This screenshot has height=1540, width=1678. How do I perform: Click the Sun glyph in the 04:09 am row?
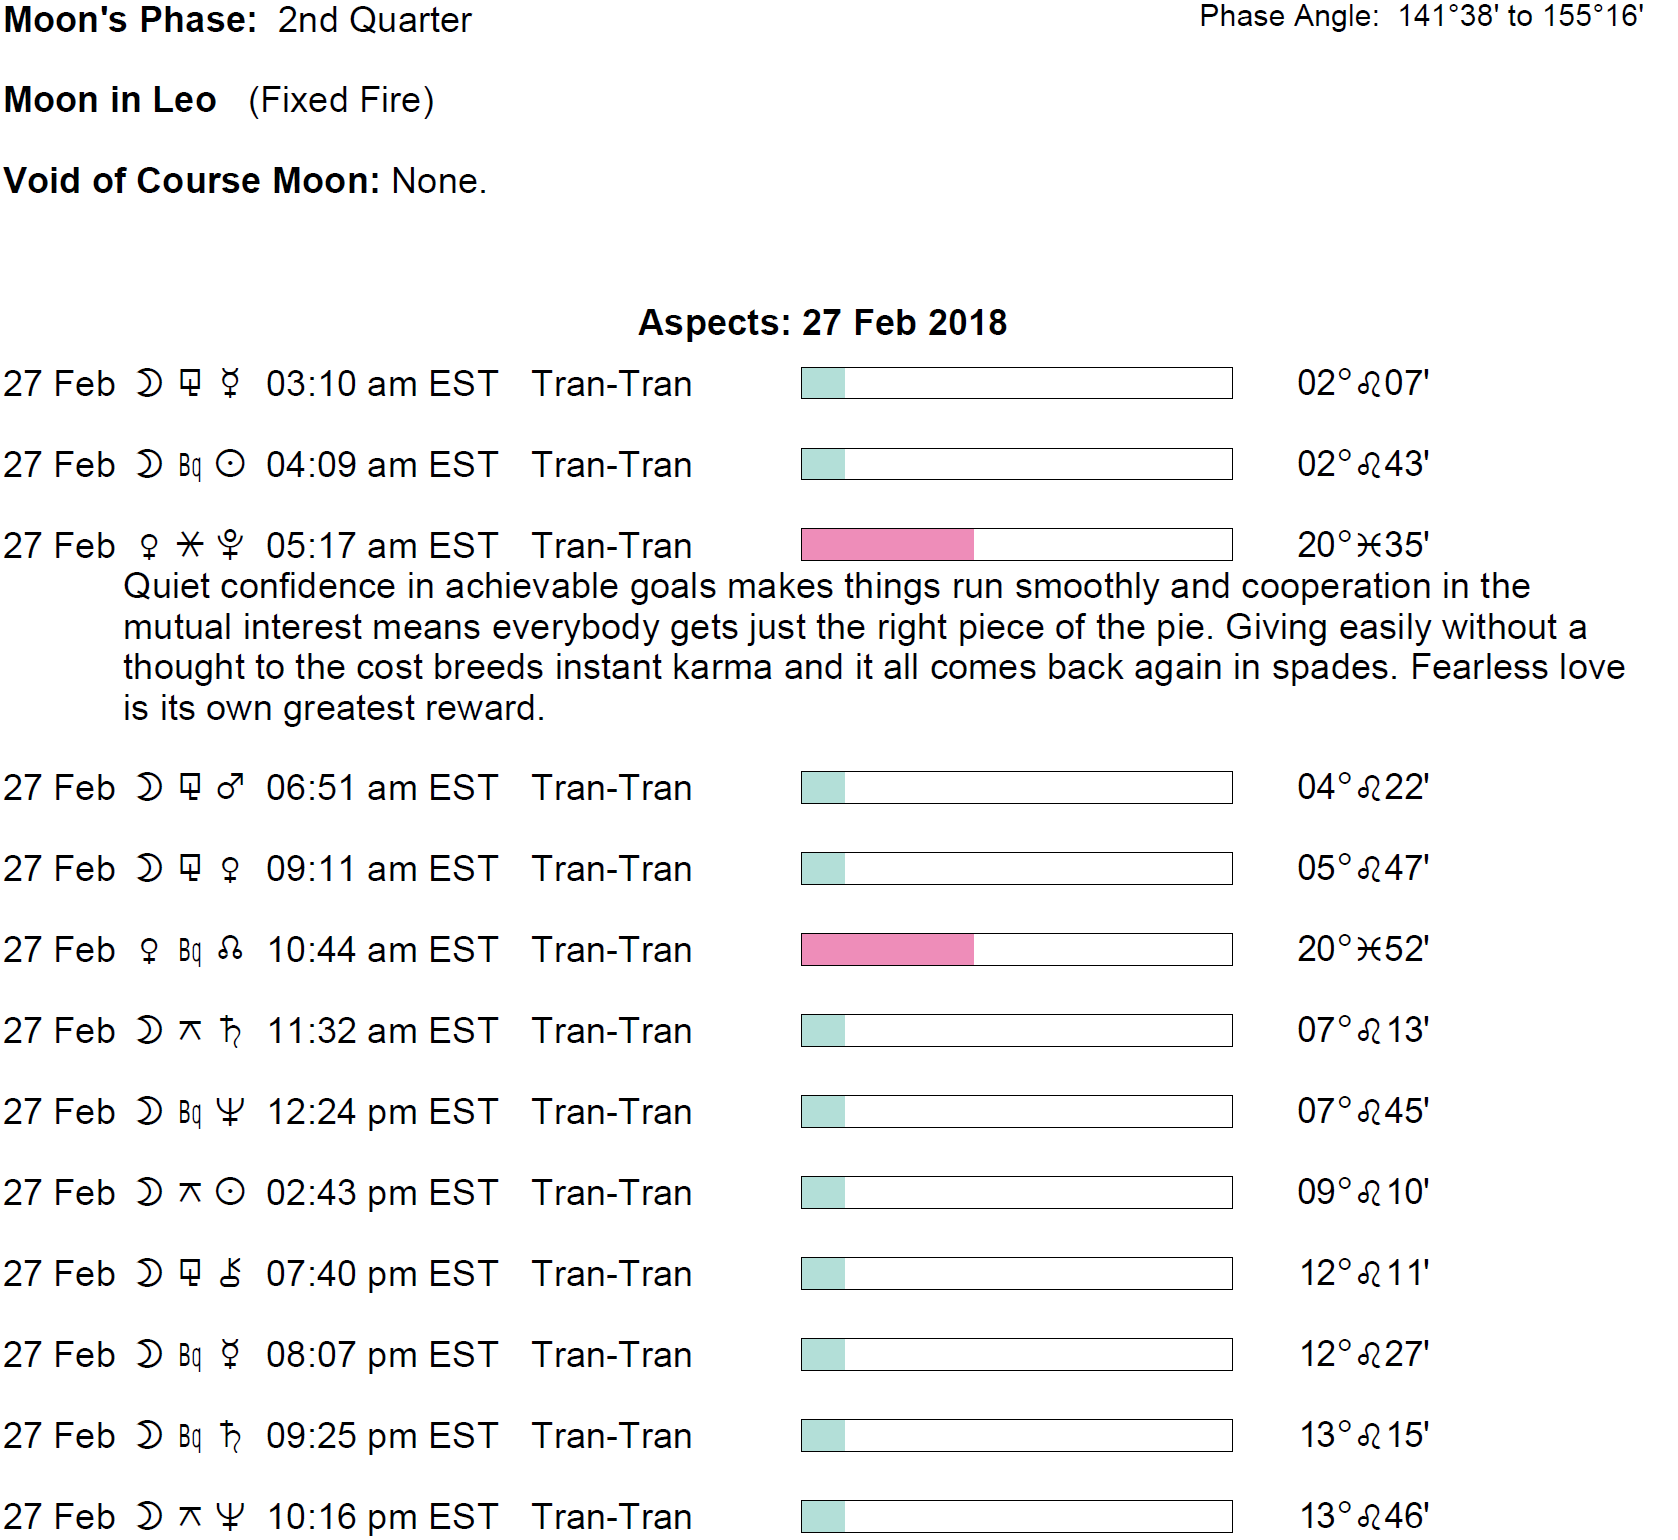pos(230,464)
